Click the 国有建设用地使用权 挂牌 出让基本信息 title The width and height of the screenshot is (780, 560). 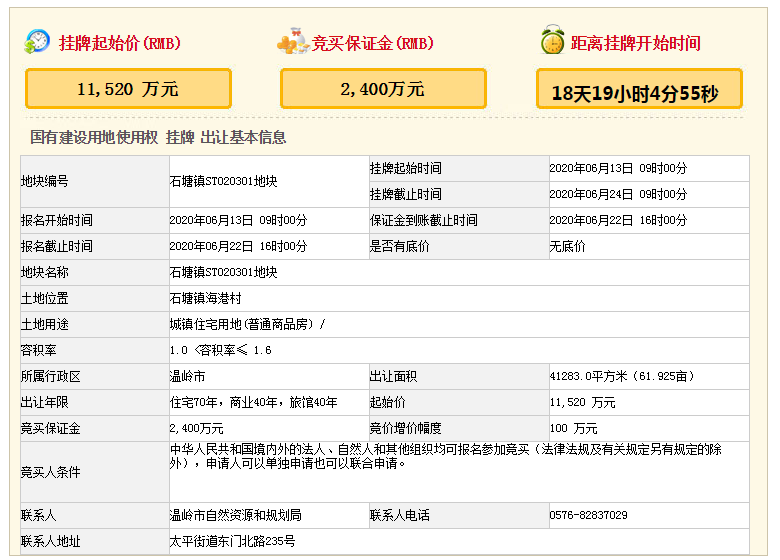point(158,137)
